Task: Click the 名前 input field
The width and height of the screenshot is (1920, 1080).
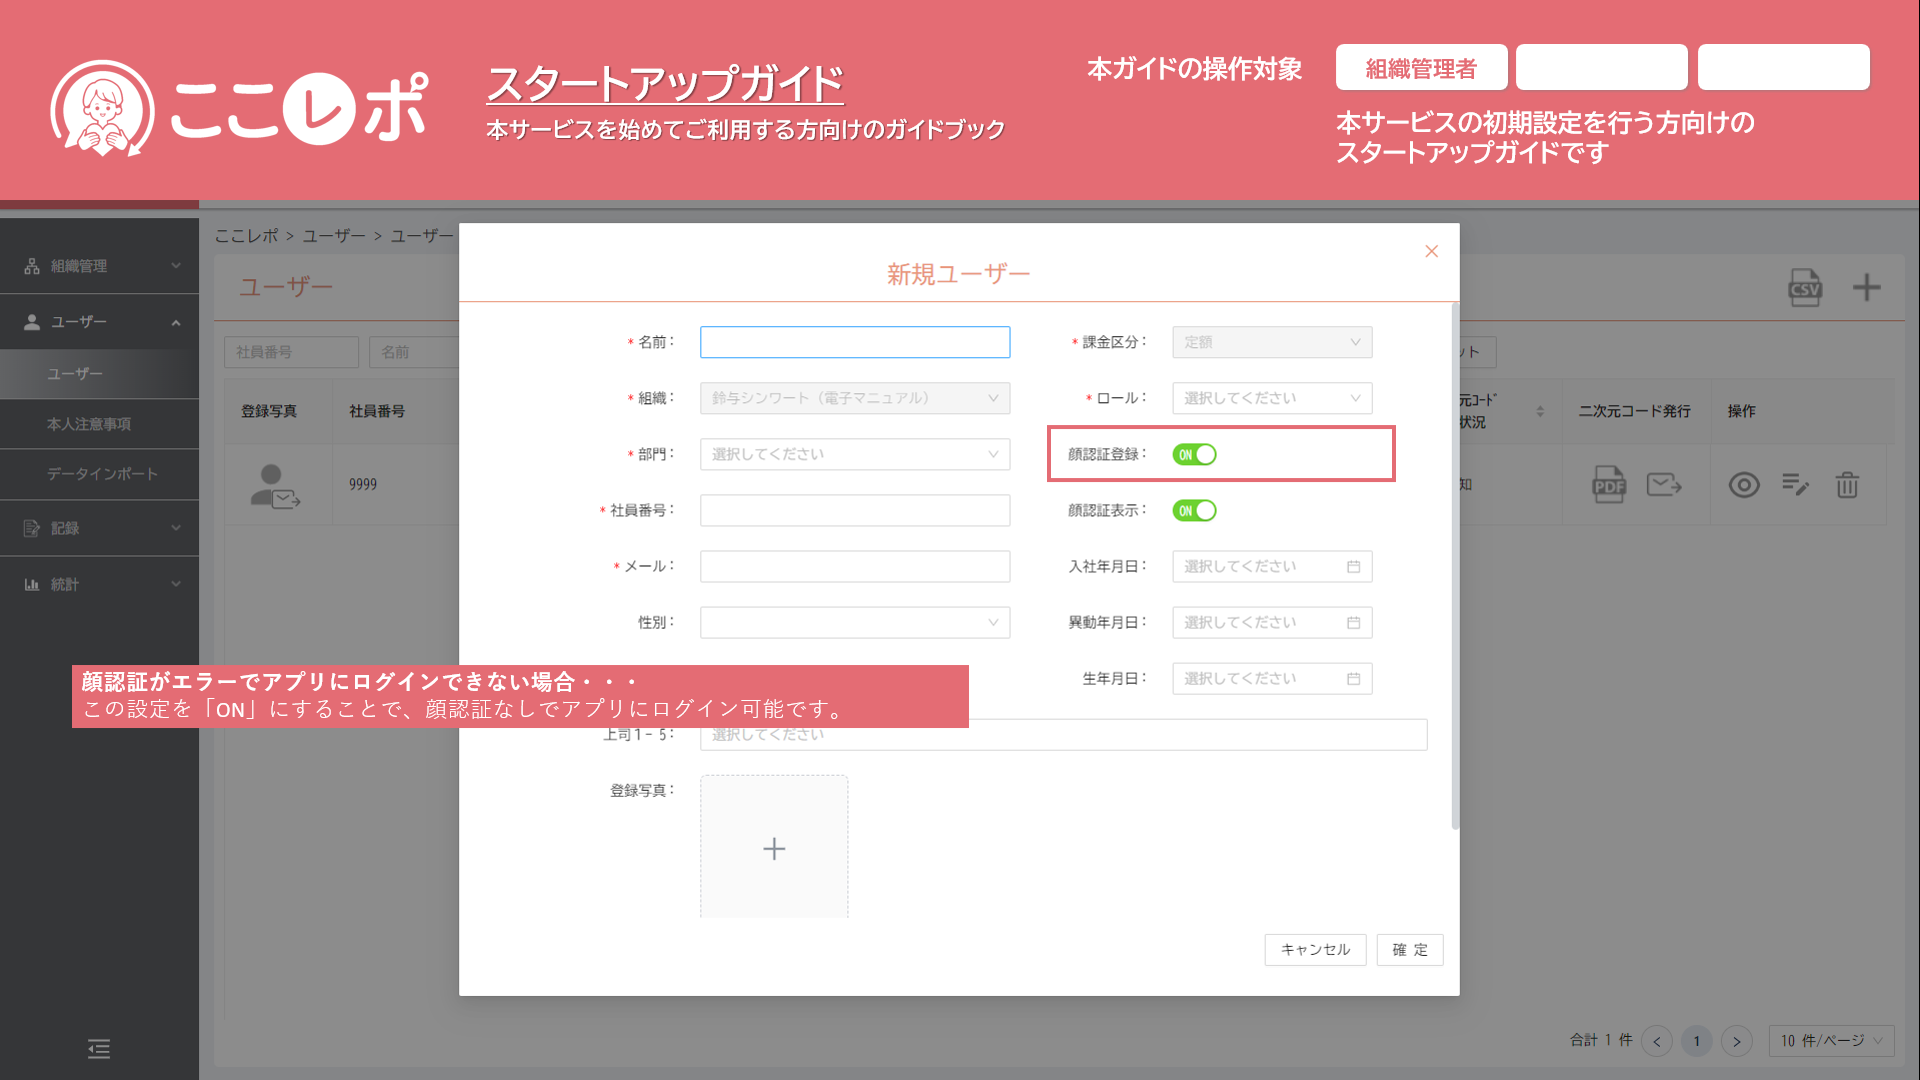Action: [x=854, y=342]
